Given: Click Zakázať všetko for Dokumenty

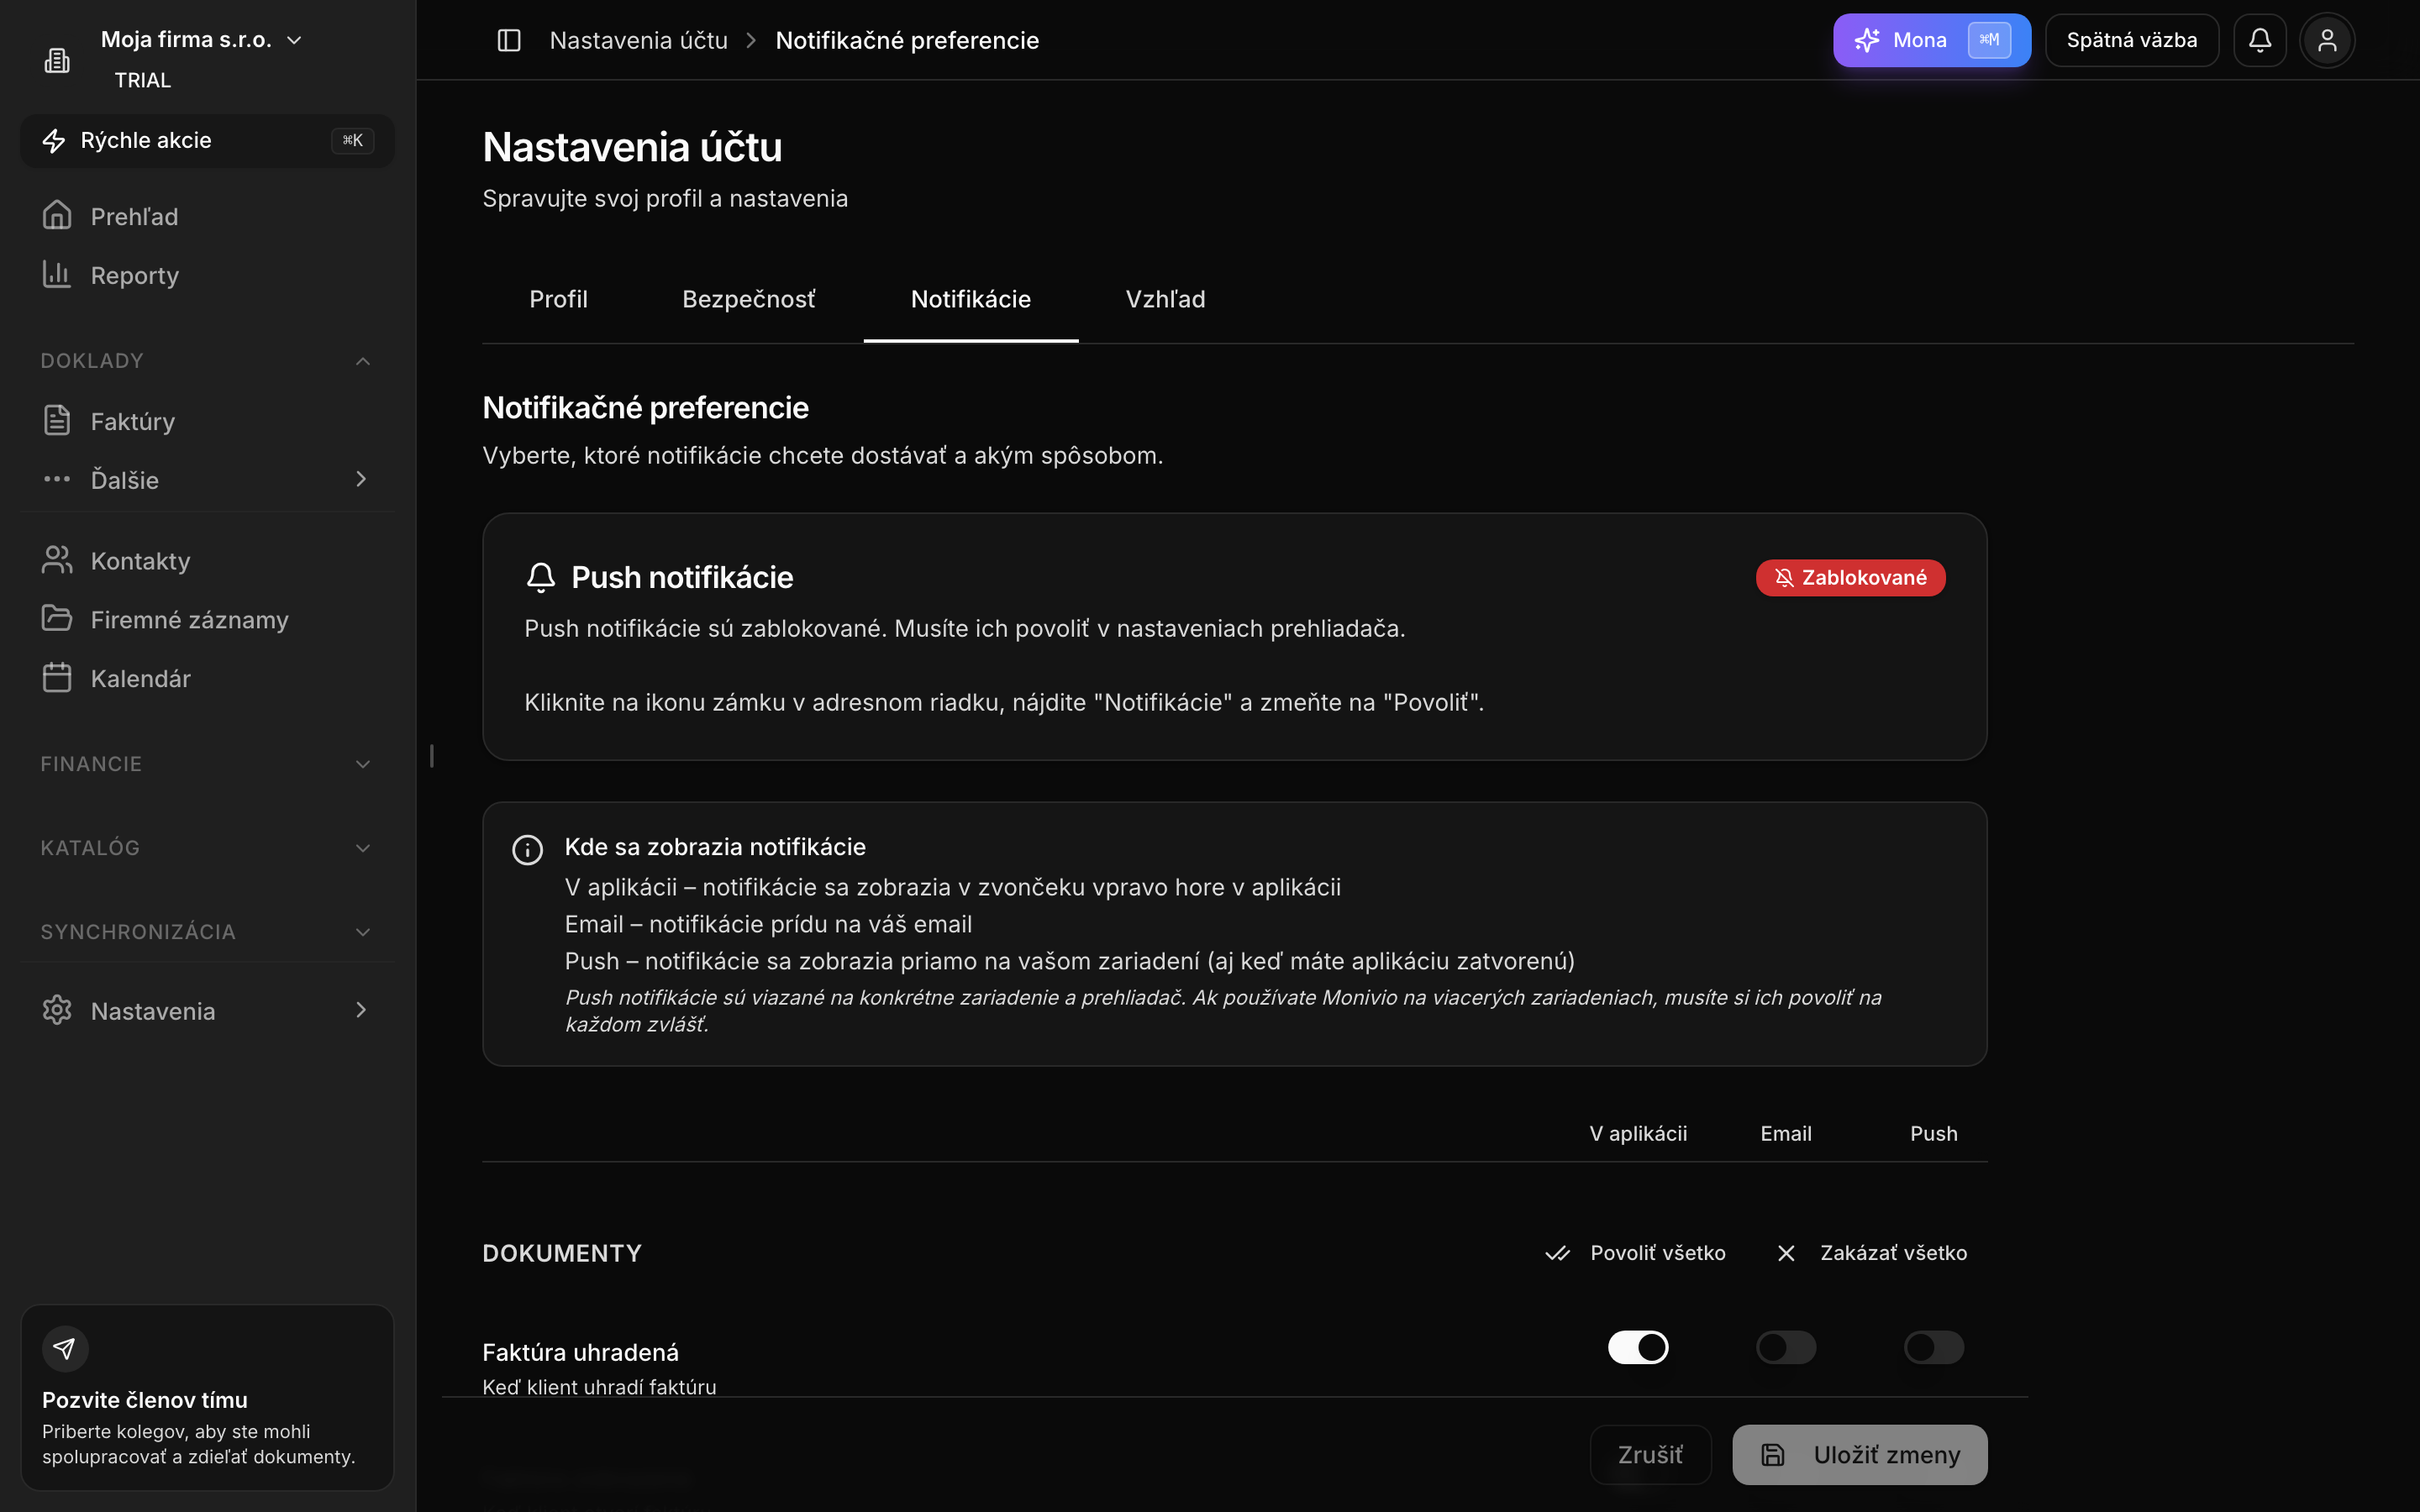Looking at the screenshot, I should (x=1871, y=1253).
